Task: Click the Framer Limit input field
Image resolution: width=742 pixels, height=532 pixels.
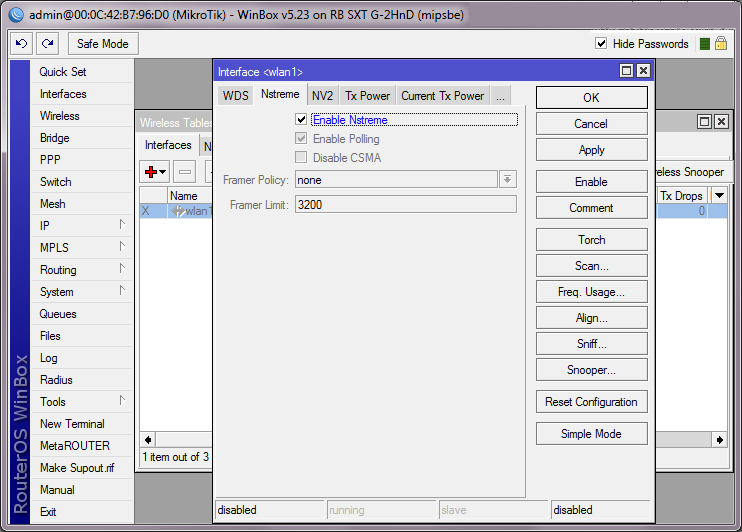Action: coord(406,204)
